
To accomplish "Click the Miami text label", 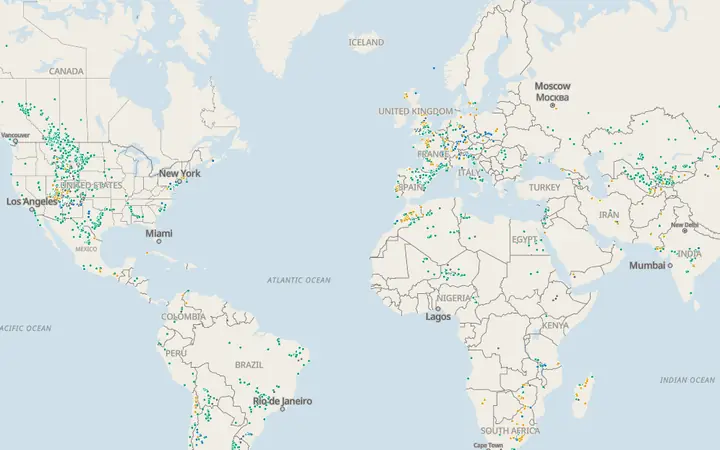I will point(159,233).
